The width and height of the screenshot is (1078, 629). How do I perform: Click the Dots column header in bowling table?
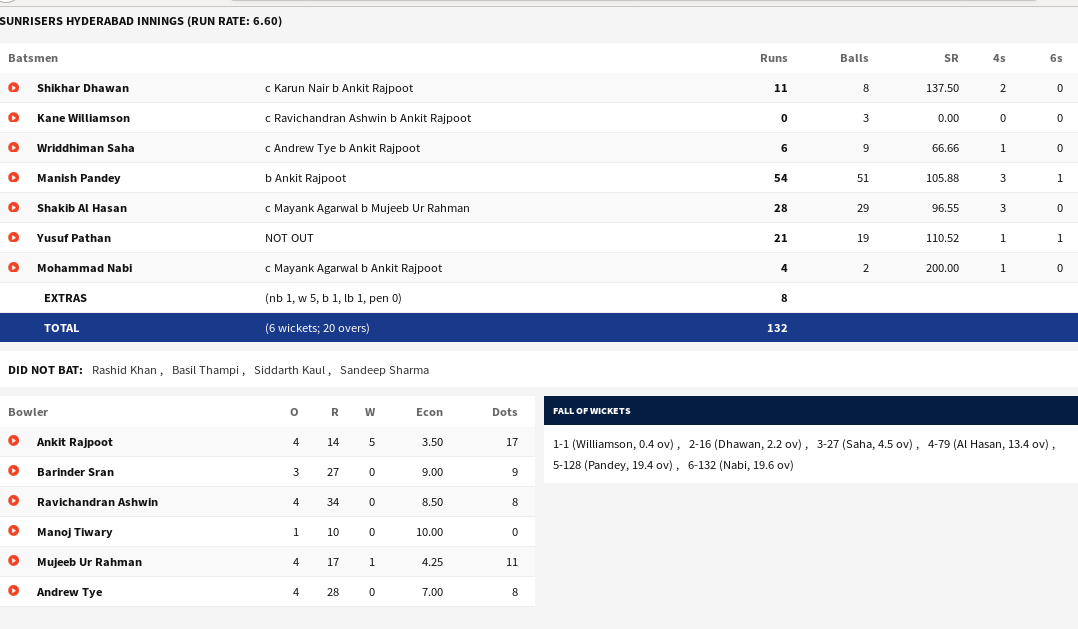coord(505,412)
